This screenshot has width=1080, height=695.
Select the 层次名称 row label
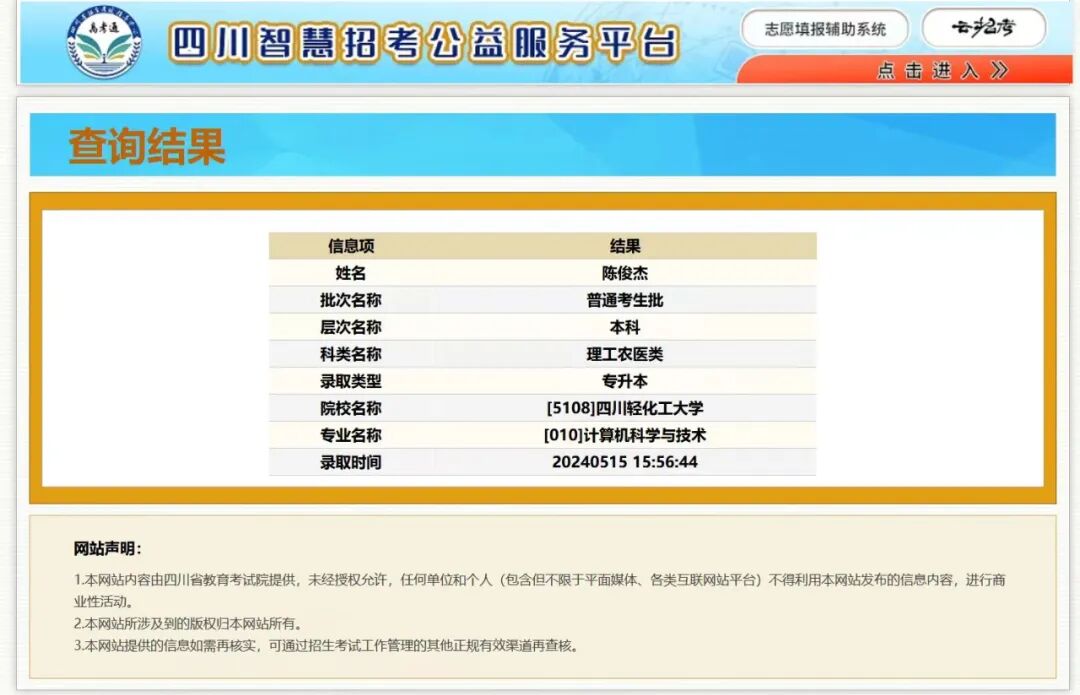pos(351,327)
